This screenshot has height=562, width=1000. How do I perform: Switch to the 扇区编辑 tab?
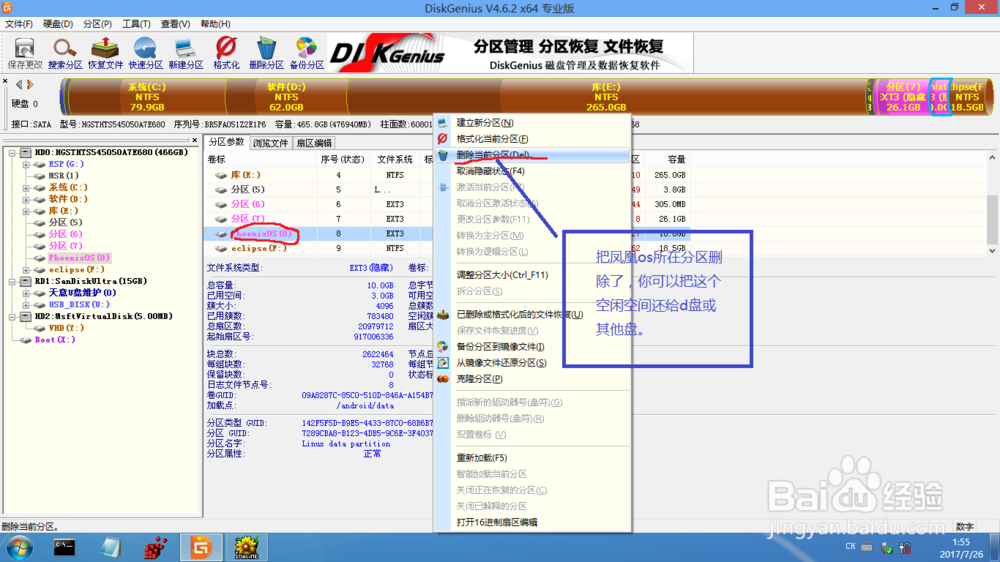point(314,143)
